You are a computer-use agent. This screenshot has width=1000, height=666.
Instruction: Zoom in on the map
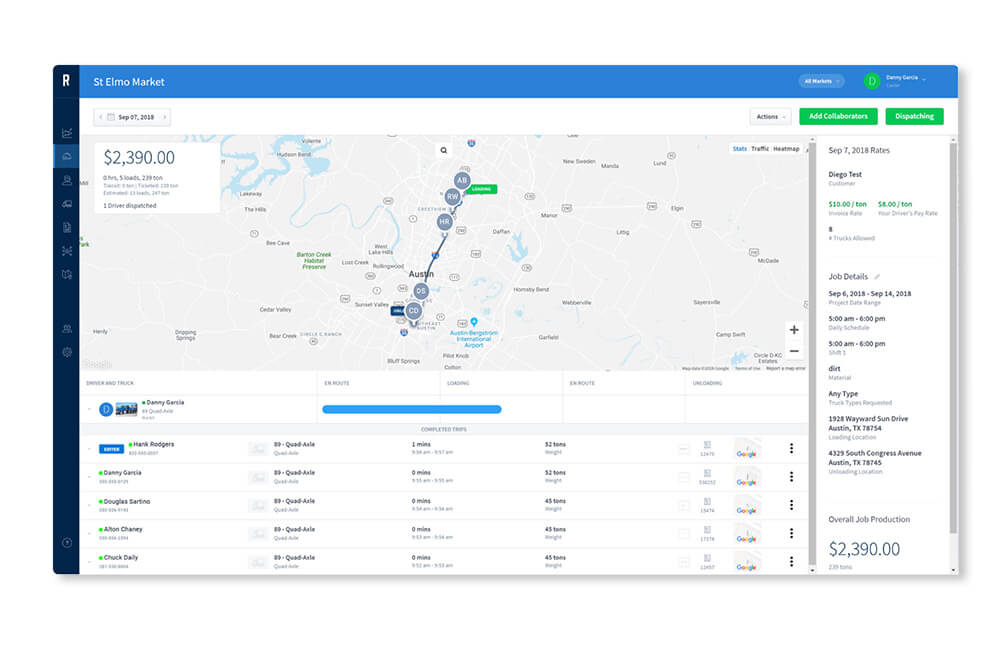pos(794,330)
